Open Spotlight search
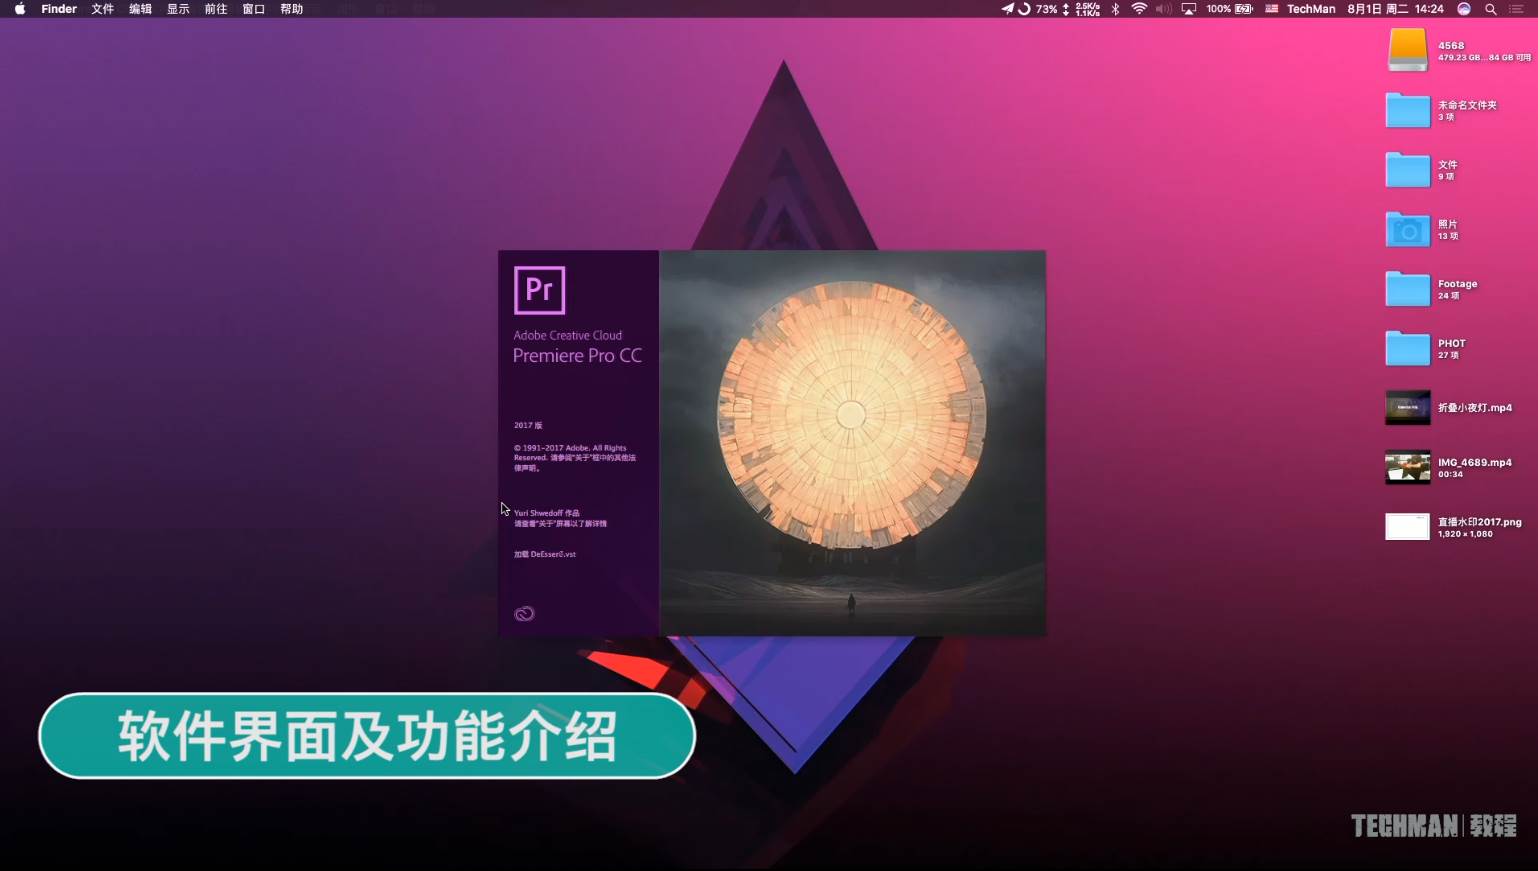 (1491, 9)
